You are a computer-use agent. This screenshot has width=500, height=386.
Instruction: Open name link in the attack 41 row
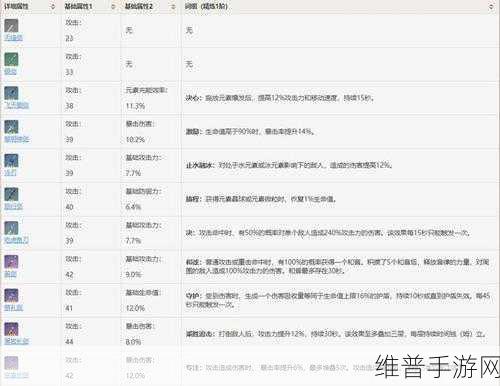pyautogui.click(x=13, y=307)
